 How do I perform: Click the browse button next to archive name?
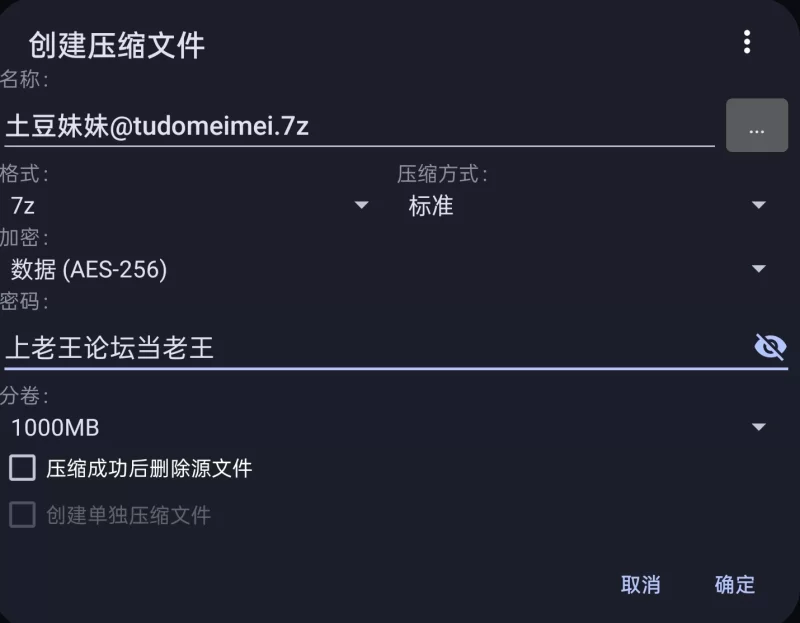pyautogui.click(x=756, y=125)
